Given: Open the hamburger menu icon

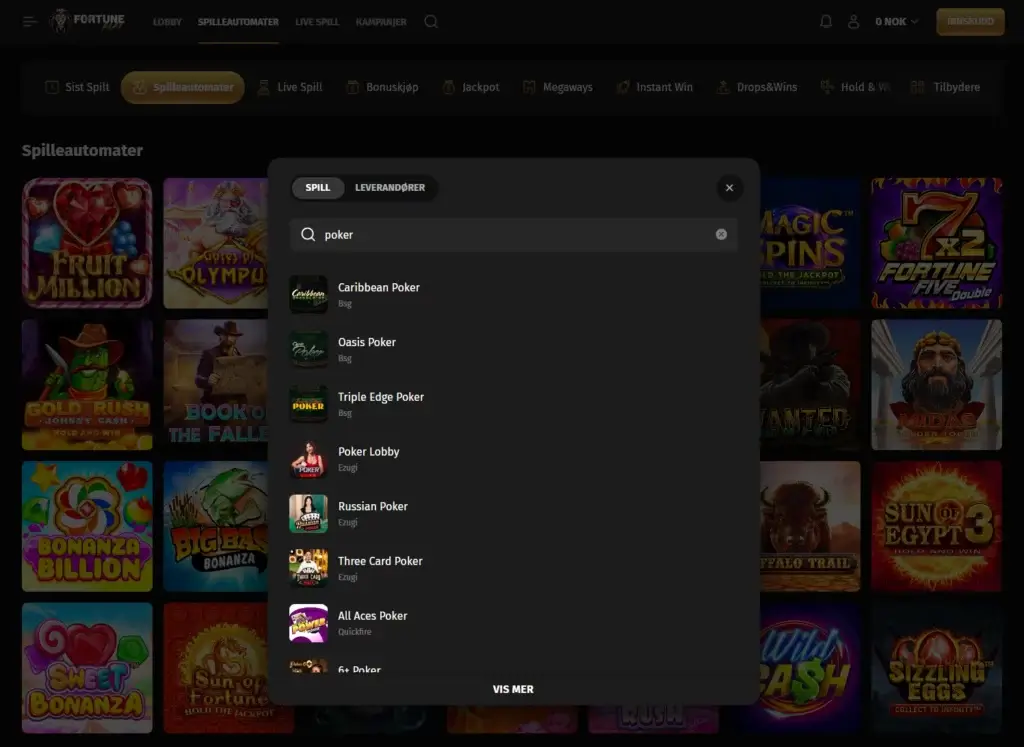Looking at the screenshot, I should (30, 22).
